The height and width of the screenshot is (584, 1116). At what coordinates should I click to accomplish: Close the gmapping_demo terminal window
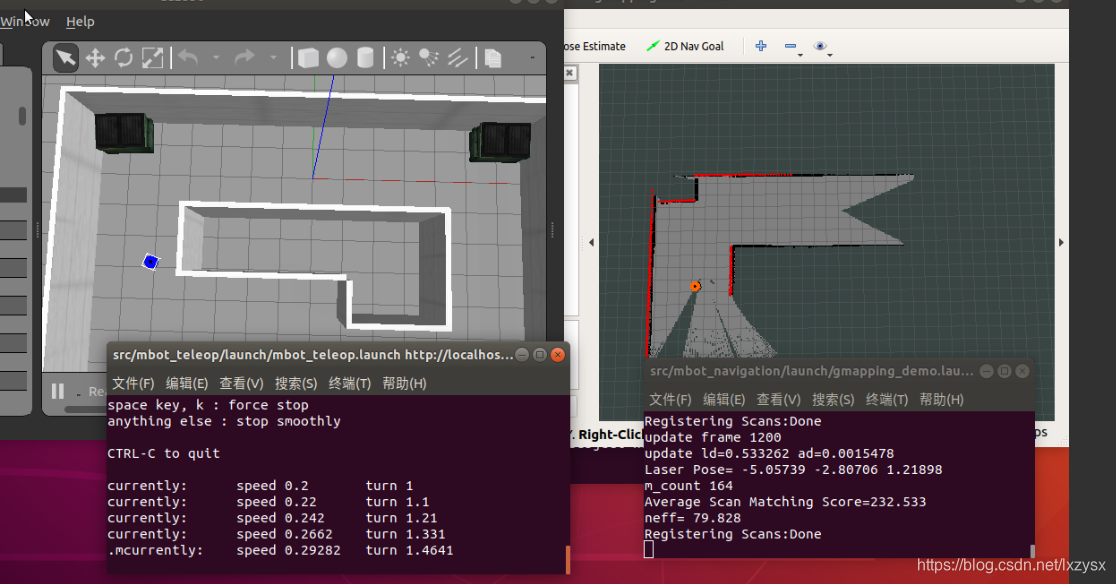[x=1022, y=371]
